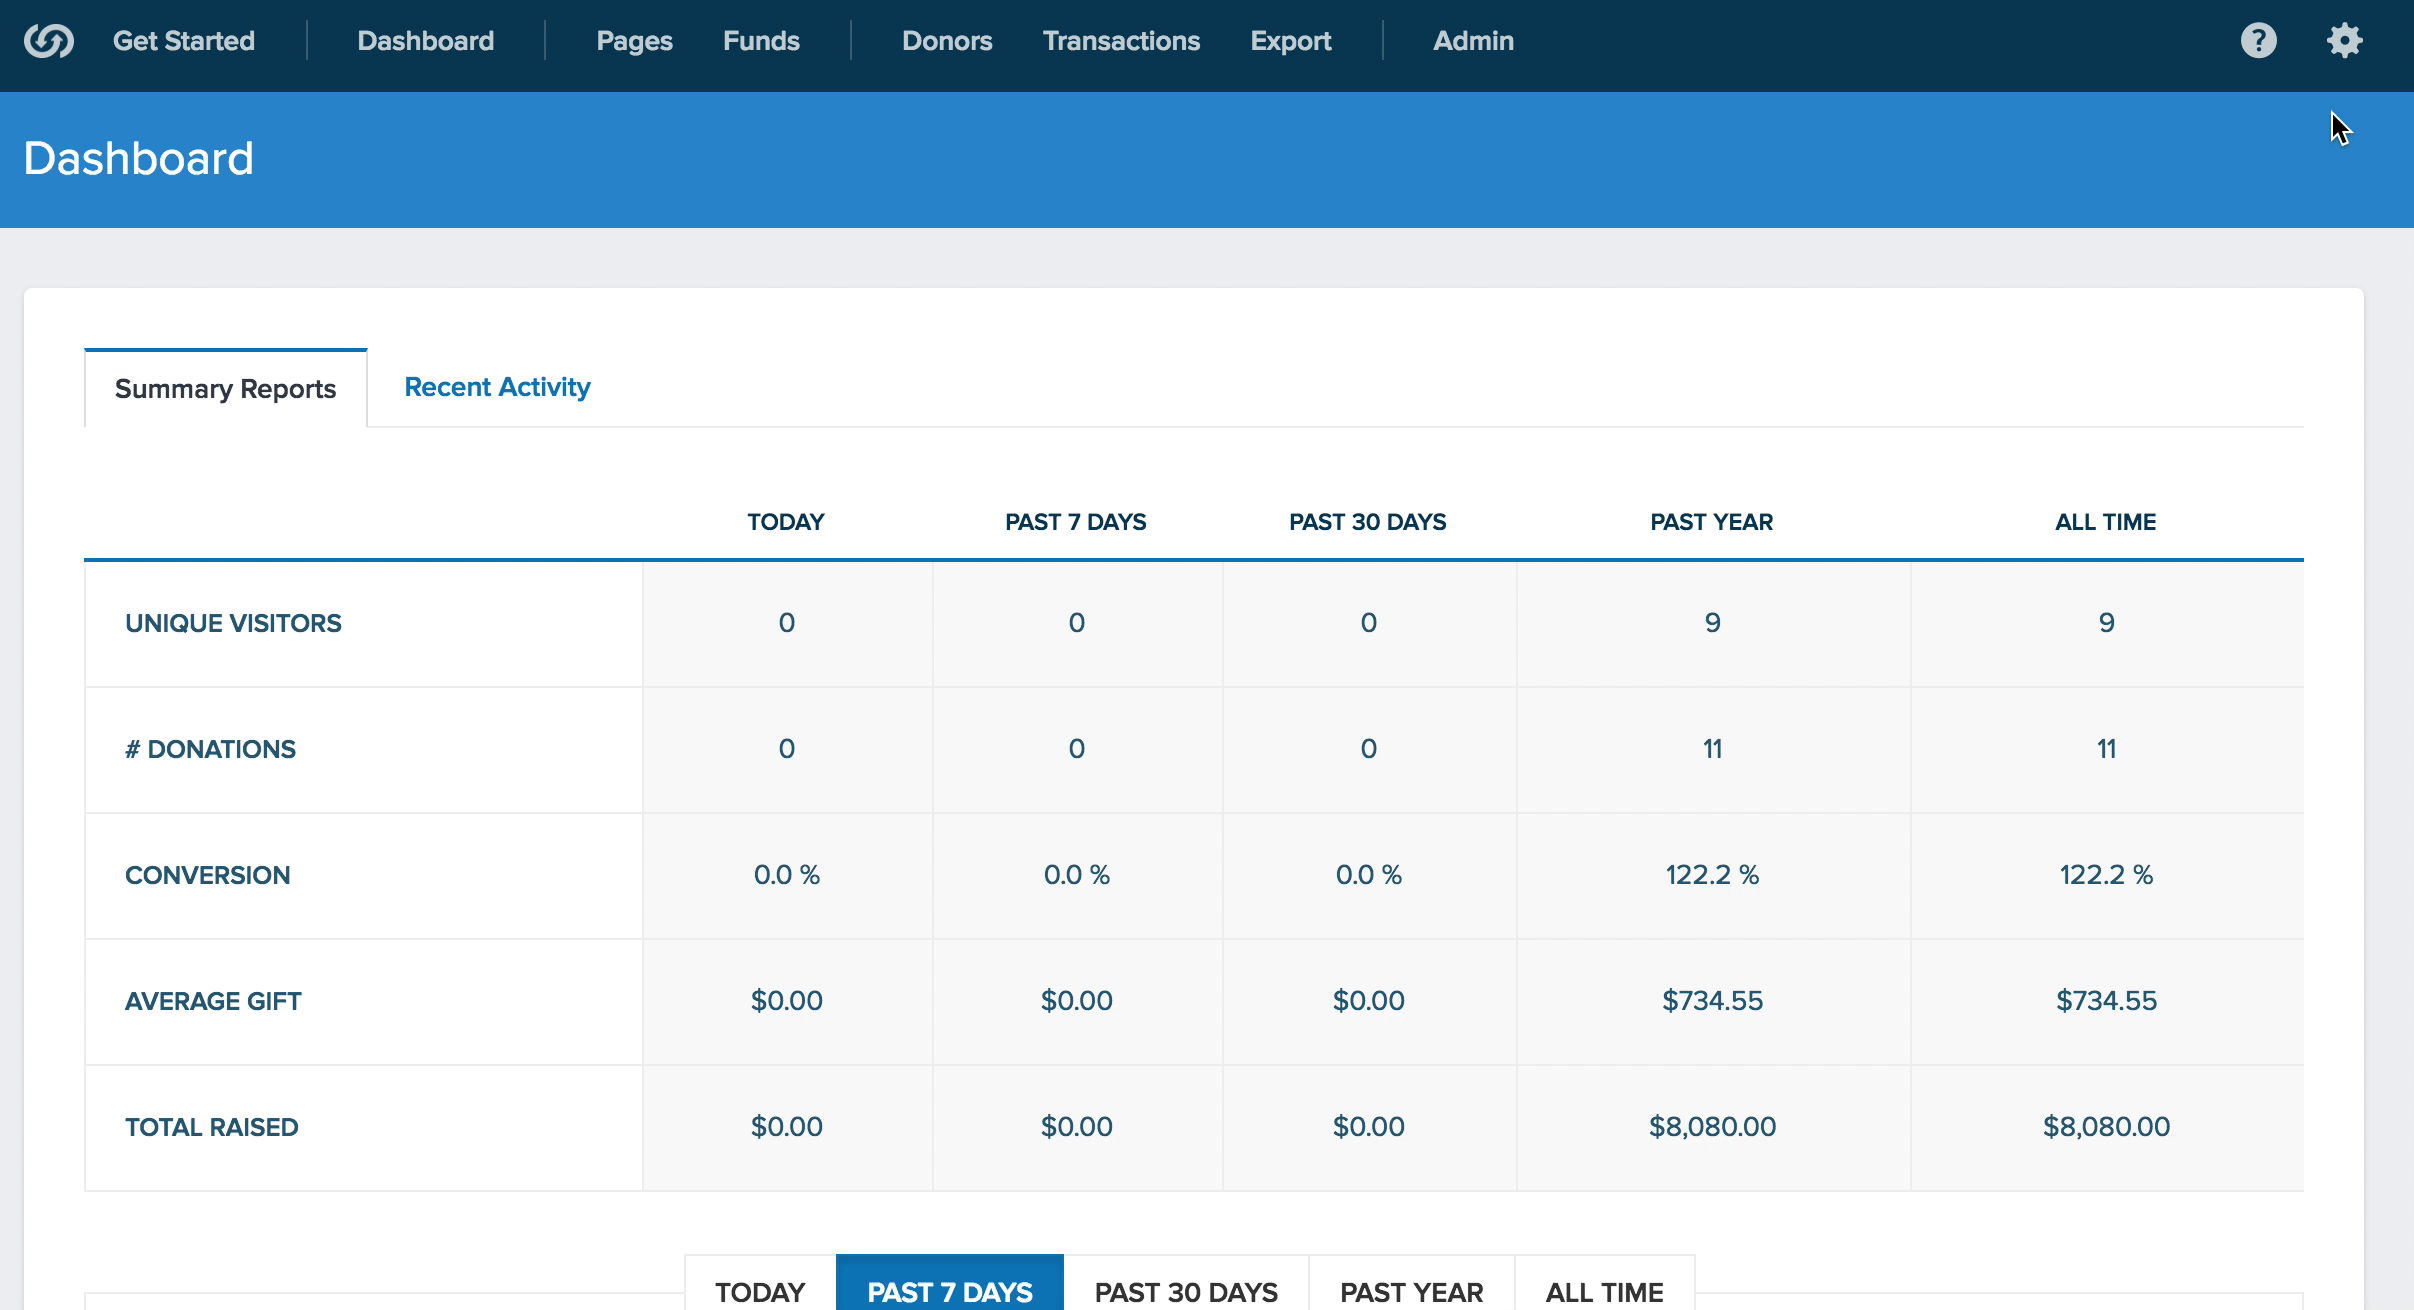
Task: Switch chart to PAST 30 DAYS
Action: 1186,1290
